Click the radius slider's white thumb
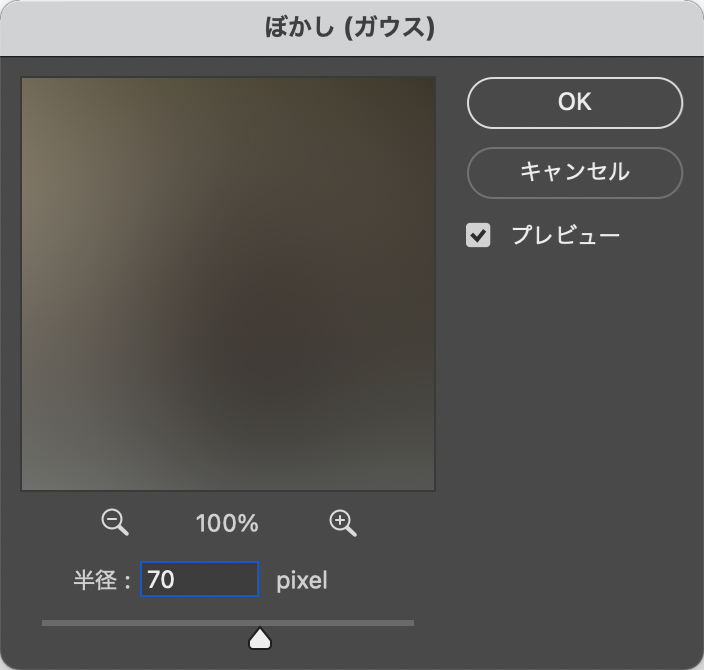Viewport: 704px width, 670px height. (260, 638)
